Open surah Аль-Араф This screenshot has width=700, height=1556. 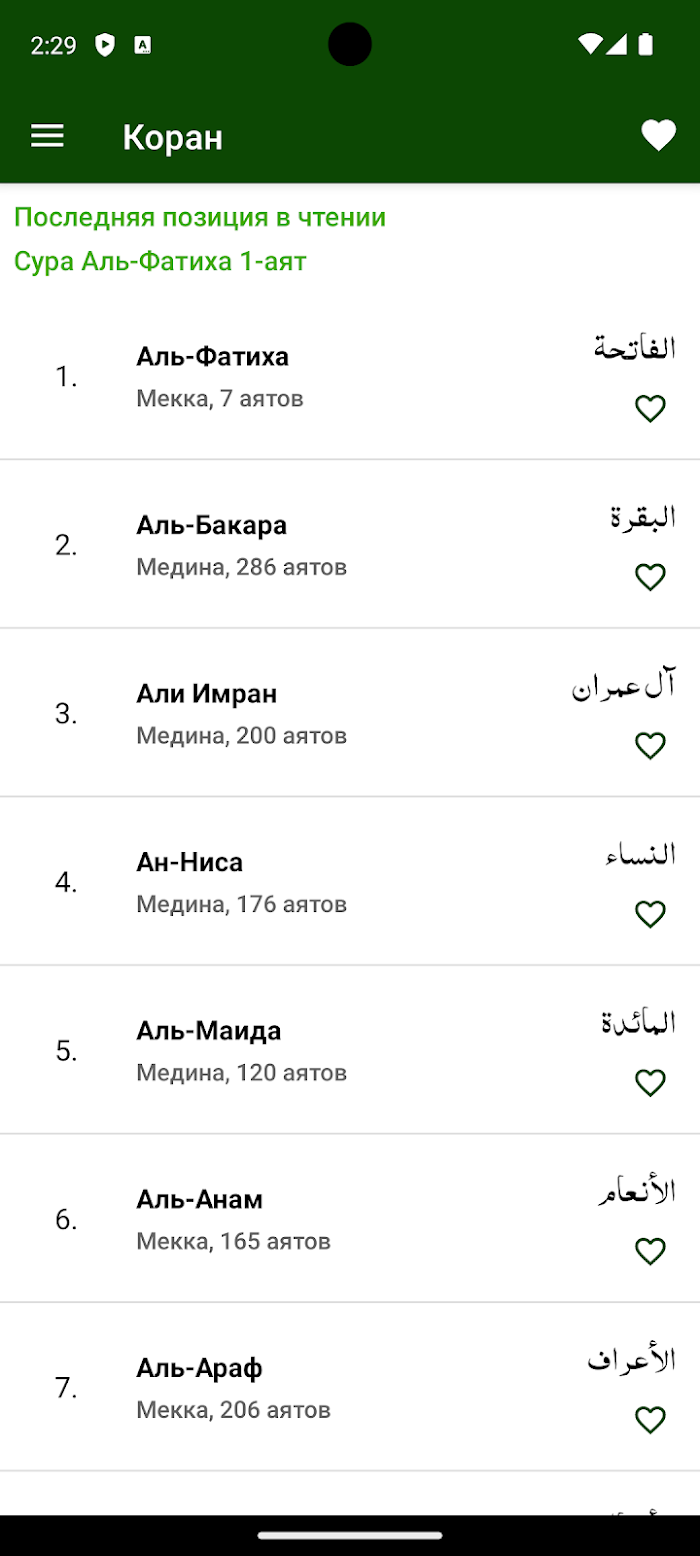(x=350, y=1387)
